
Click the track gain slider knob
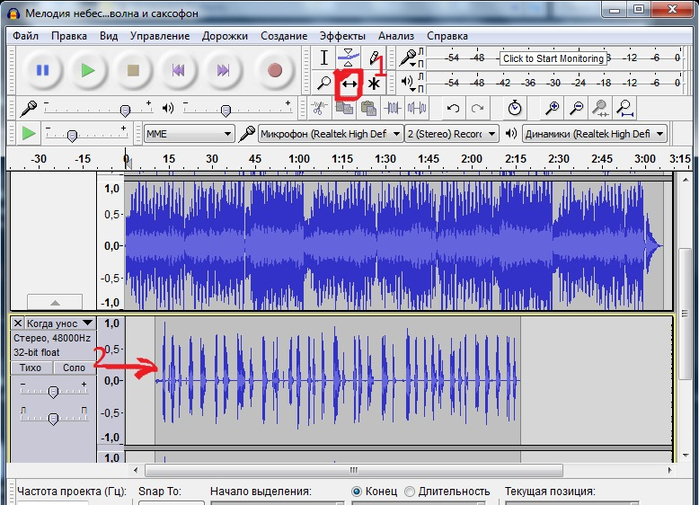click(x=53, y=392)
